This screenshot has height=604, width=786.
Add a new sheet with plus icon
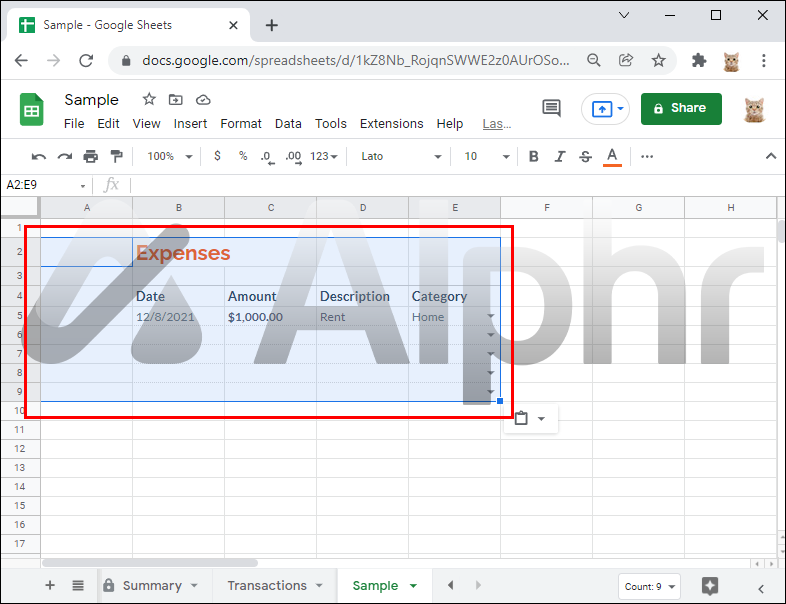coord(50,585)
